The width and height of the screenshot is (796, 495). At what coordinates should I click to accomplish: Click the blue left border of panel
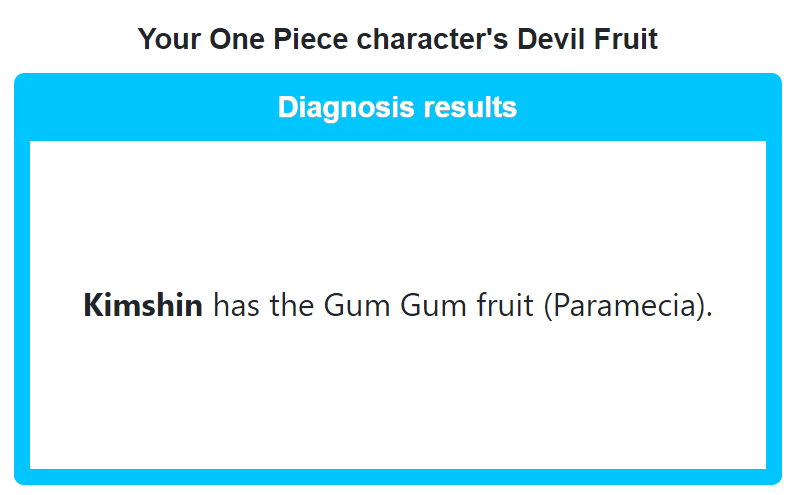(22, 305)
